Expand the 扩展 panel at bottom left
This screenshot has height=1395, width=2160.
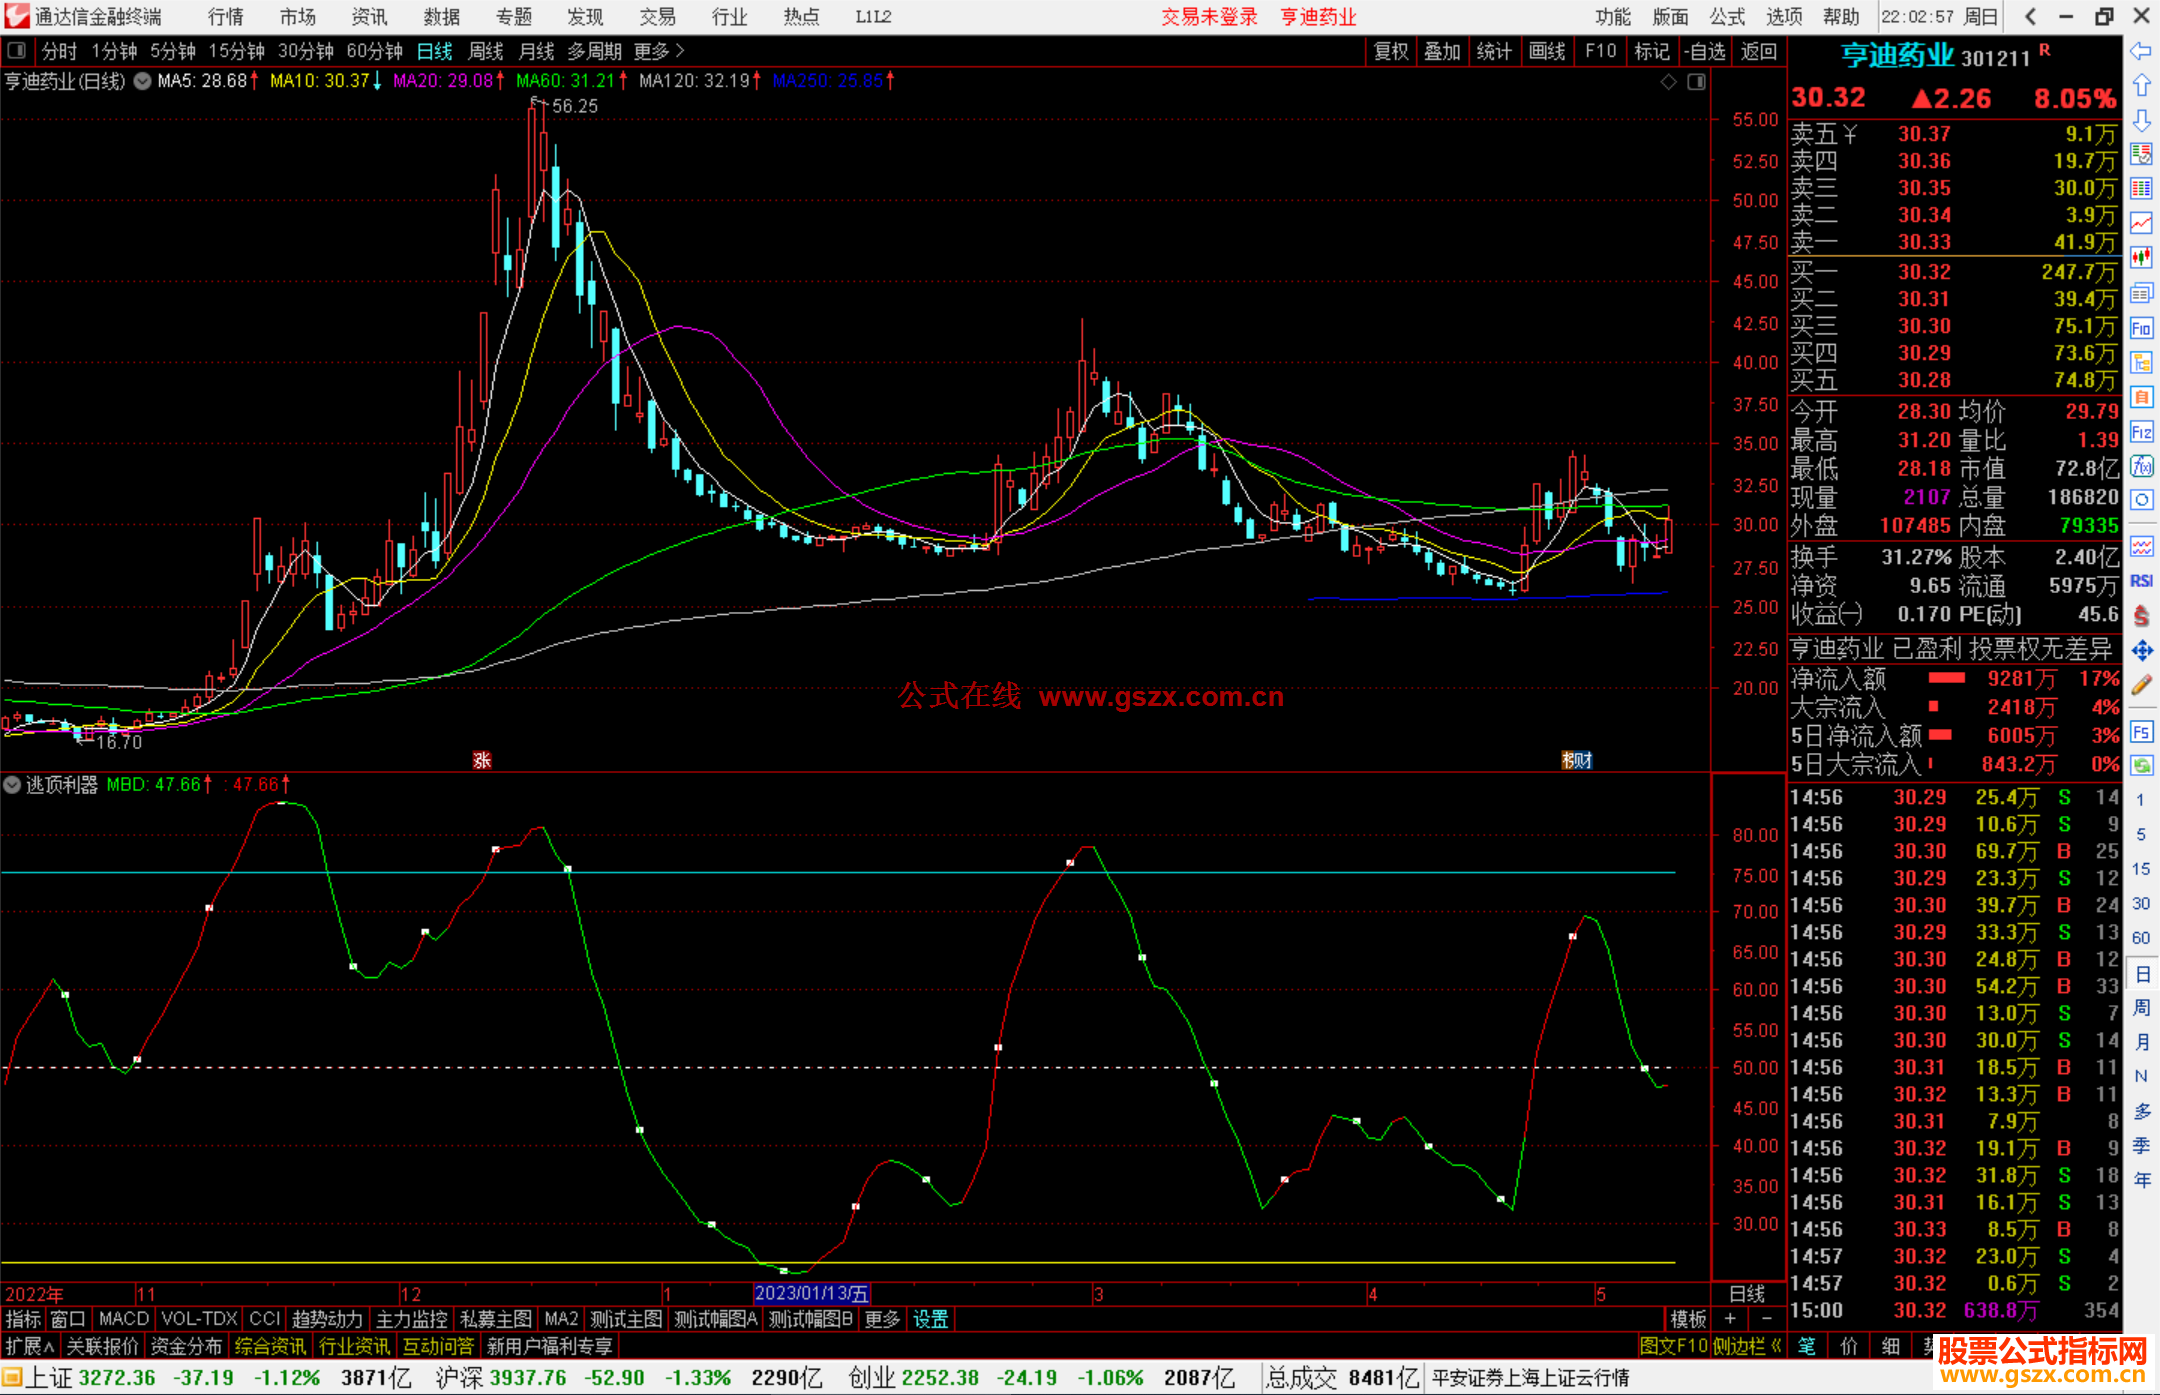tap(30, 1346)
